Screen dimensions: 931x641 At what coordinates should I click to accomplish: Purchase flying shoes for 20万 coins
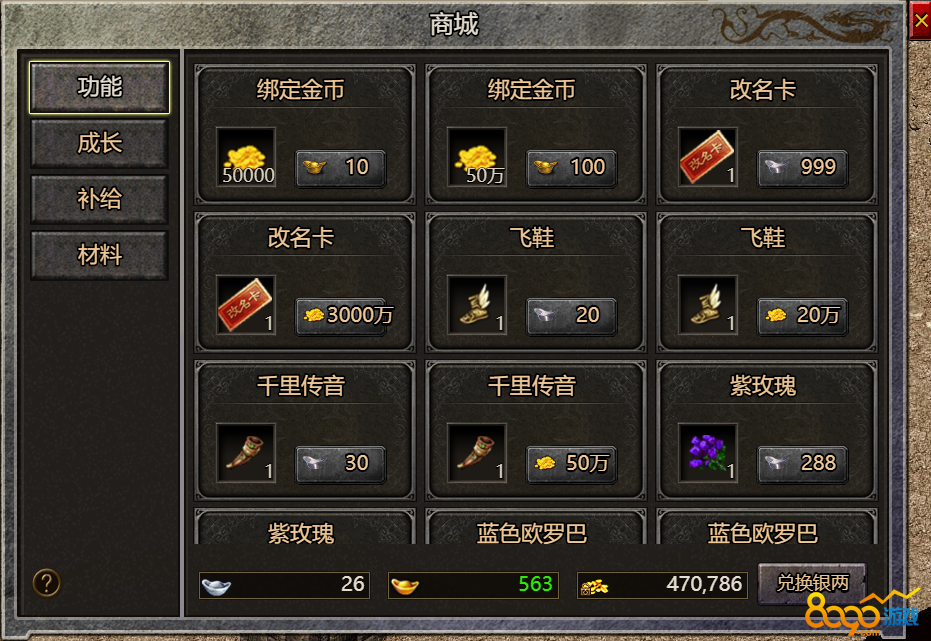point(802,316)
